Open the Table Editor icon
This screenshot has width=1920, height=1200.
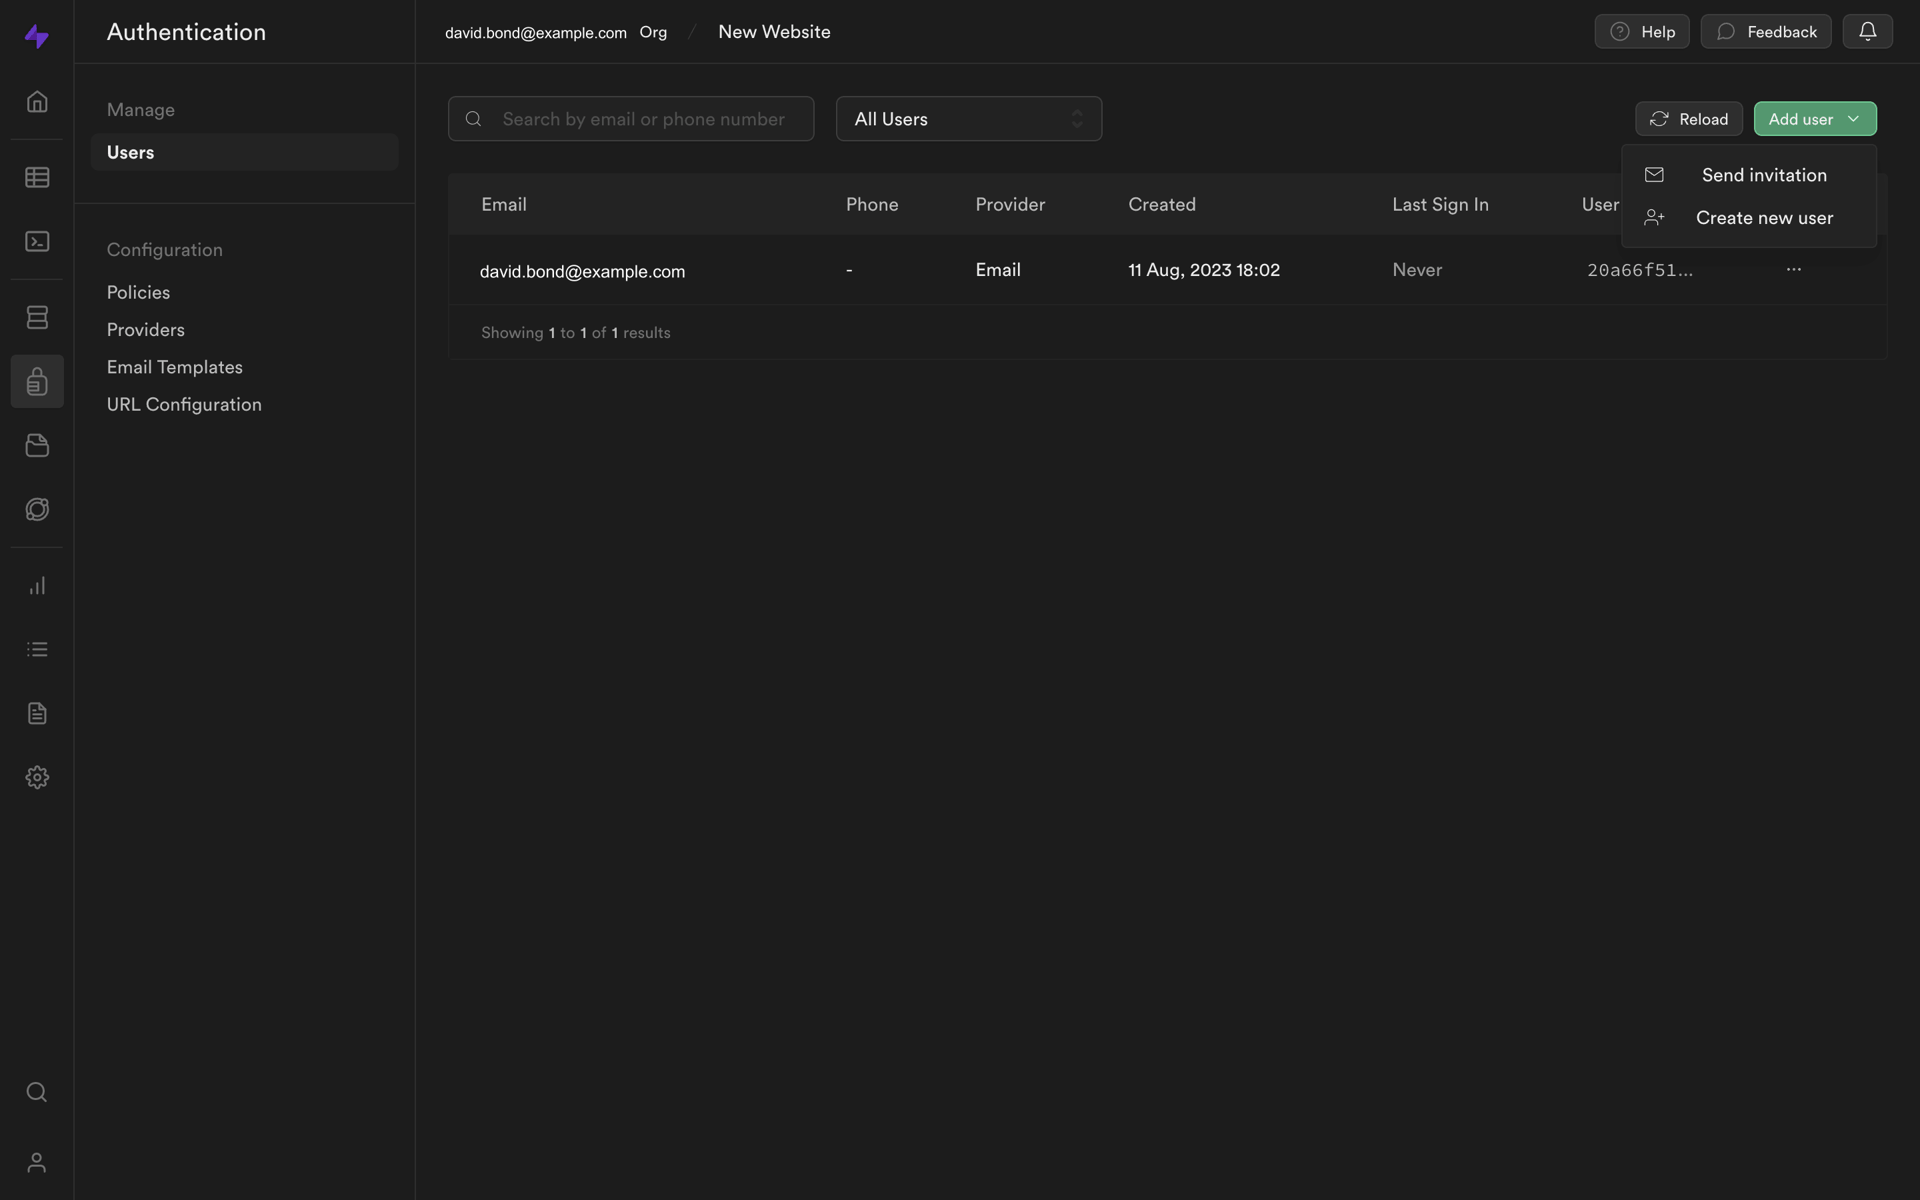click(x=37, y=178)
